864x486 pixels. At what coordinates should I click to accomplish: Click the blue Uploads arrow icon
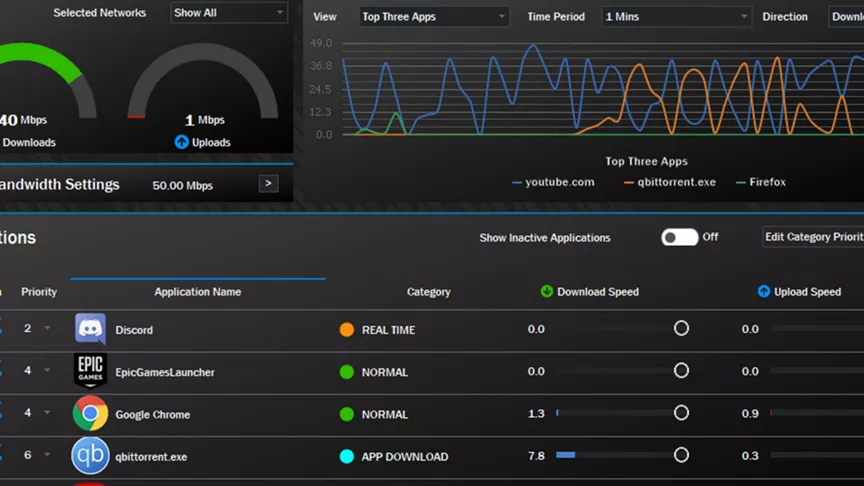[181, 142]
